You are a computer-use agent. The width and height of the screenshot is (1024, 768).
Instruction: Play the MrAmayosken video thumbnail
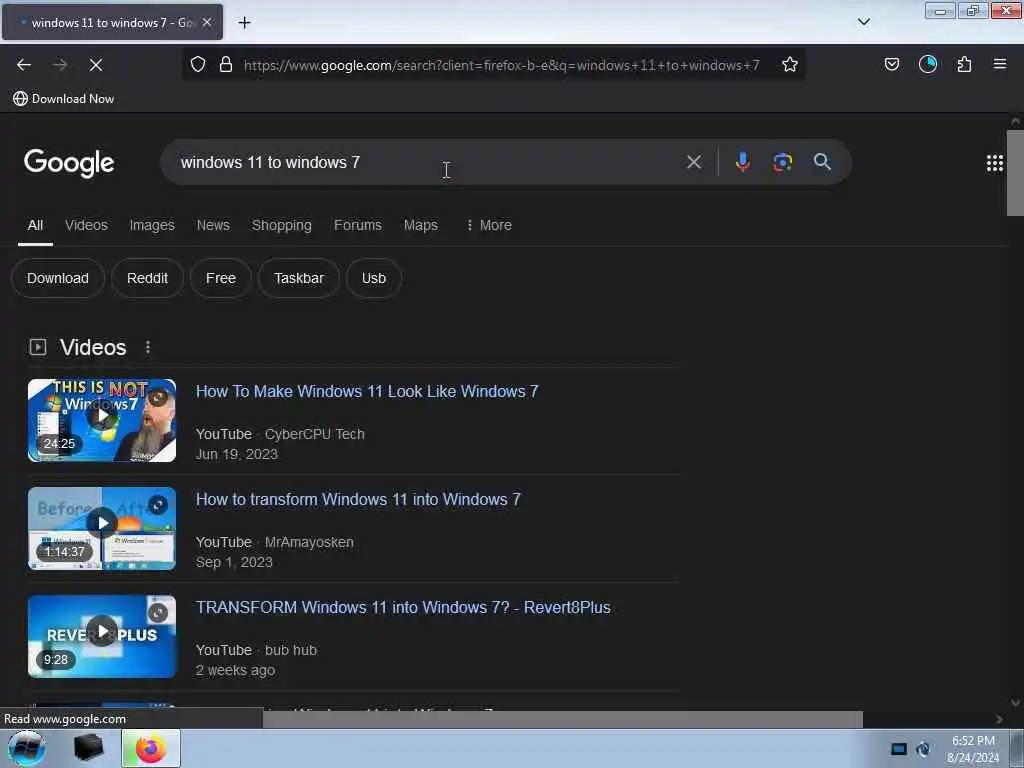[x=102, y=528]
